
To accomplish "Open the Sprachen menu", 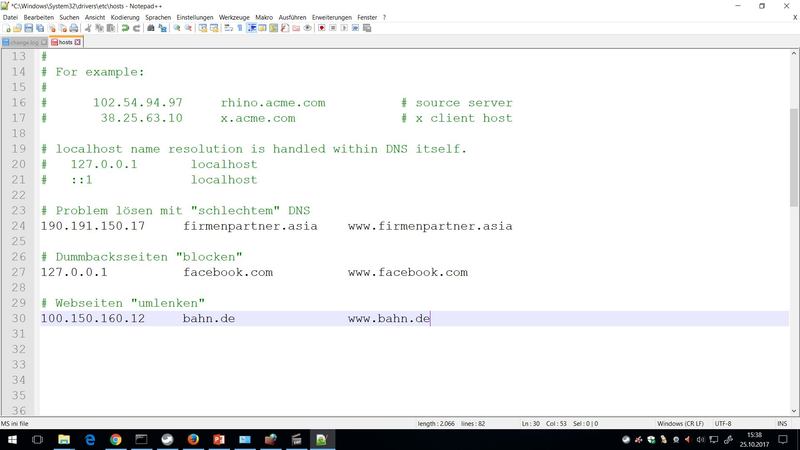I will 158,17.
